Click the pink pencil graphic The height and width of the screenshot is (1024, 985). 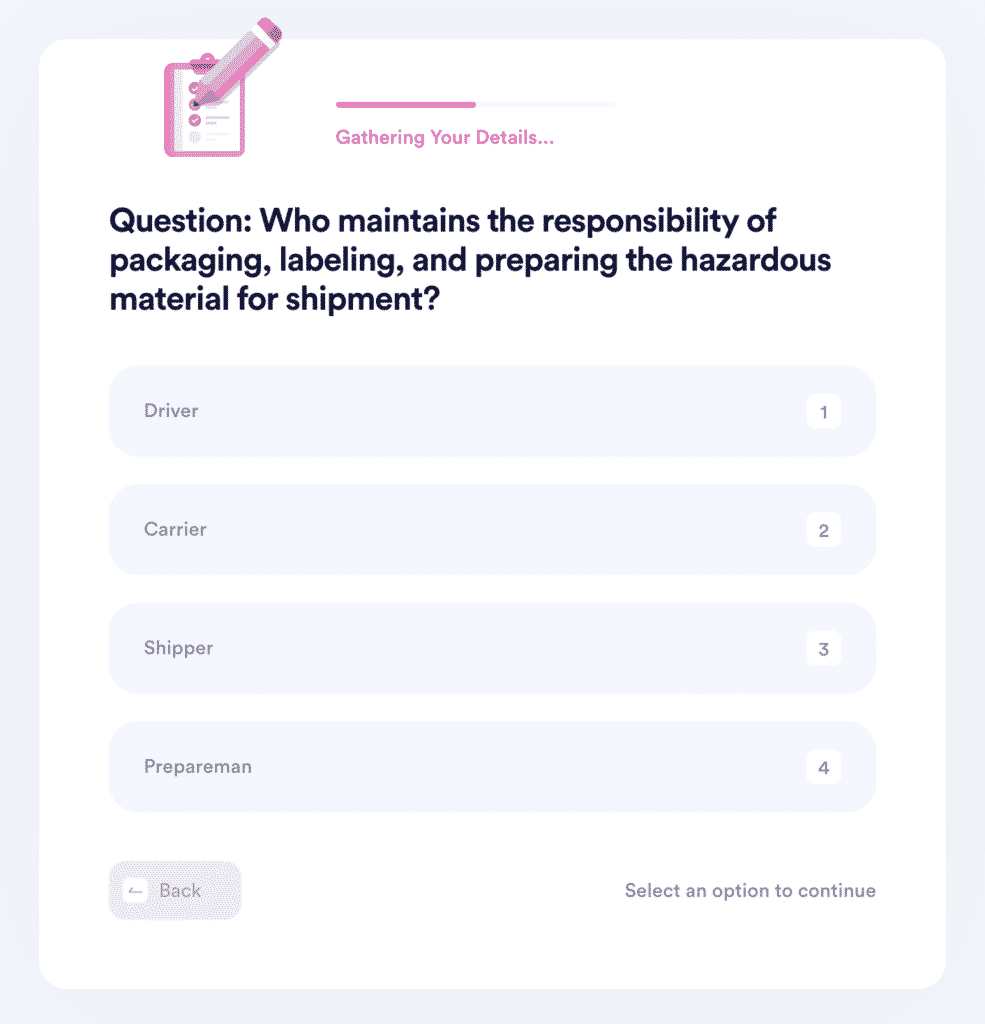[238, 62]
